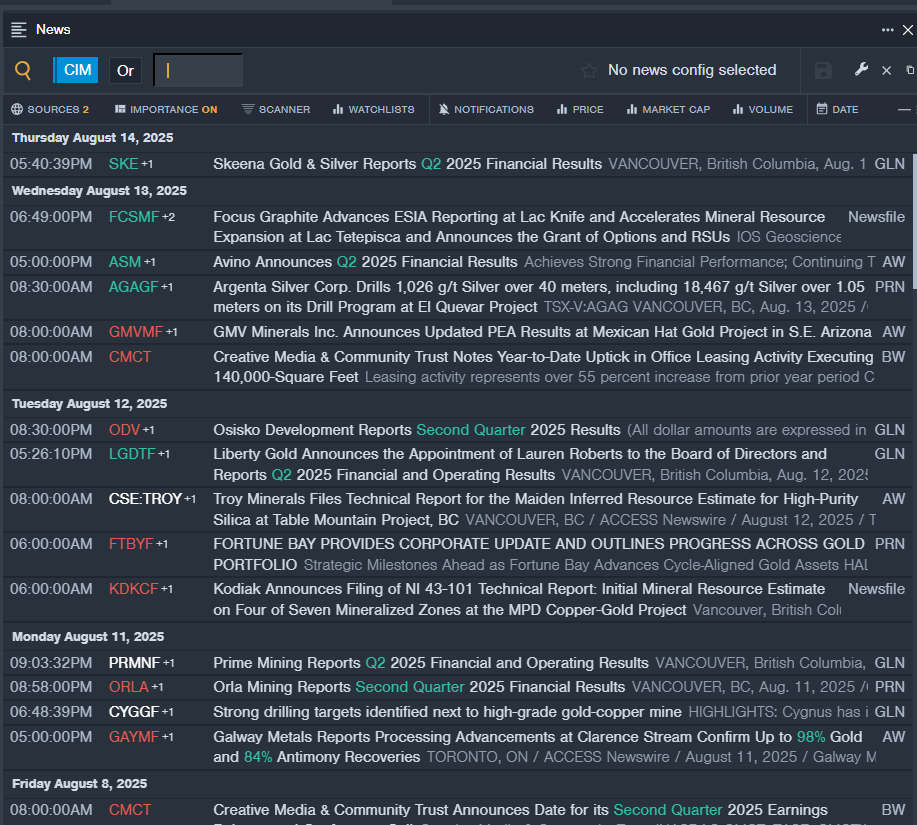The image size is (917, 825).
Task: Open the three-dot panel options menu
Action: tap(887, 30)
